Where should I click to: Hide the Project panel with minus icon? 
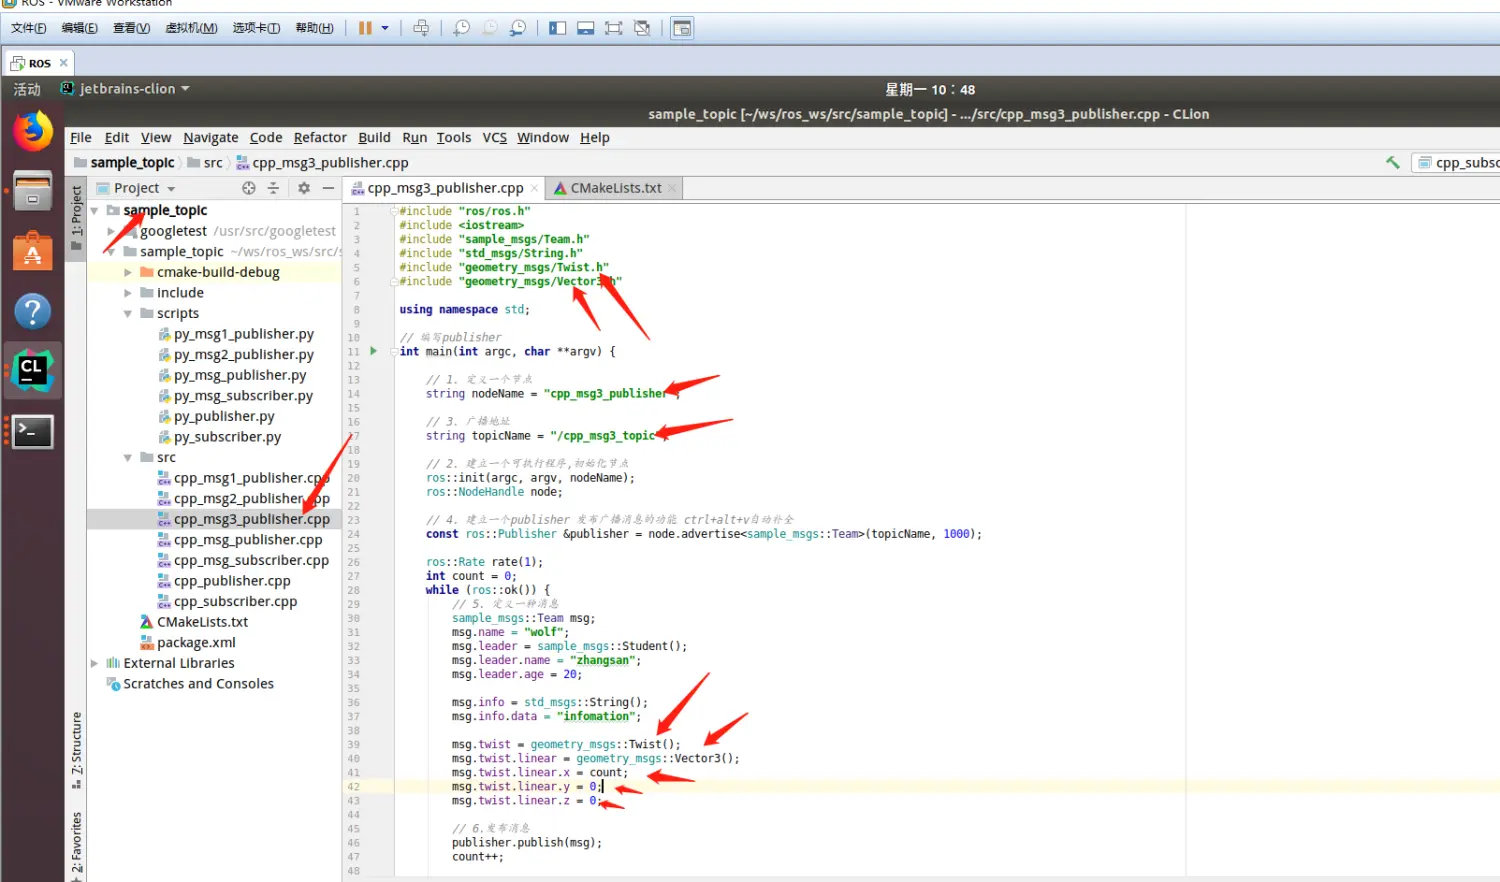tap(328, 188)
